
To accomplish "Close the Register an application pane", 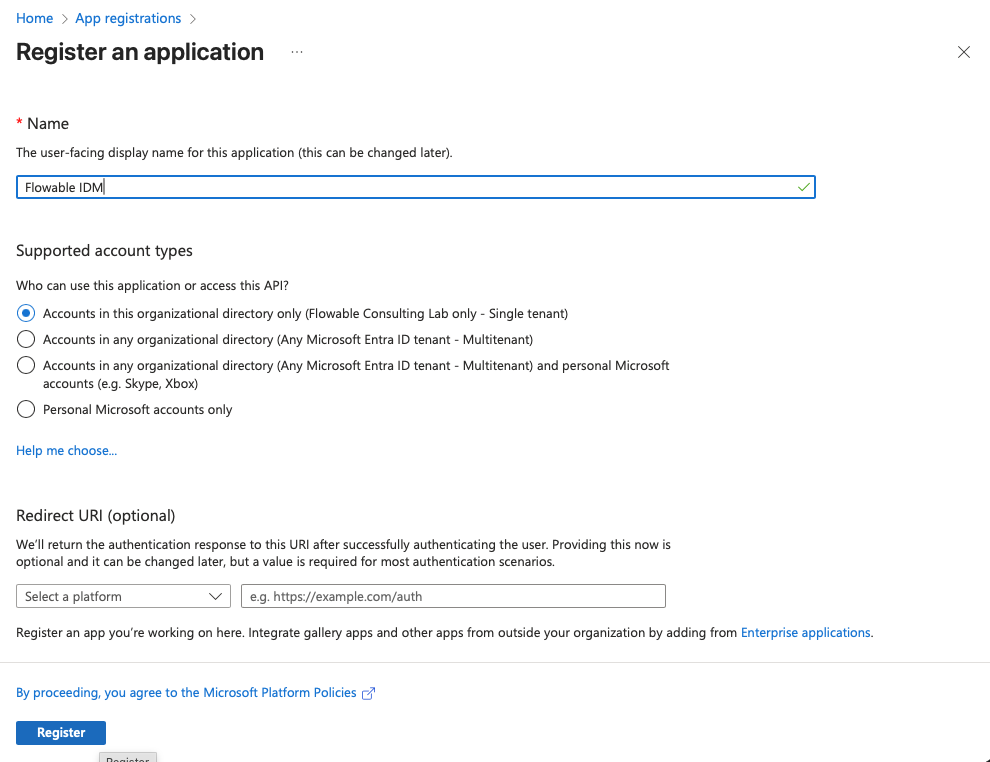I will click(x=963, y=52).
